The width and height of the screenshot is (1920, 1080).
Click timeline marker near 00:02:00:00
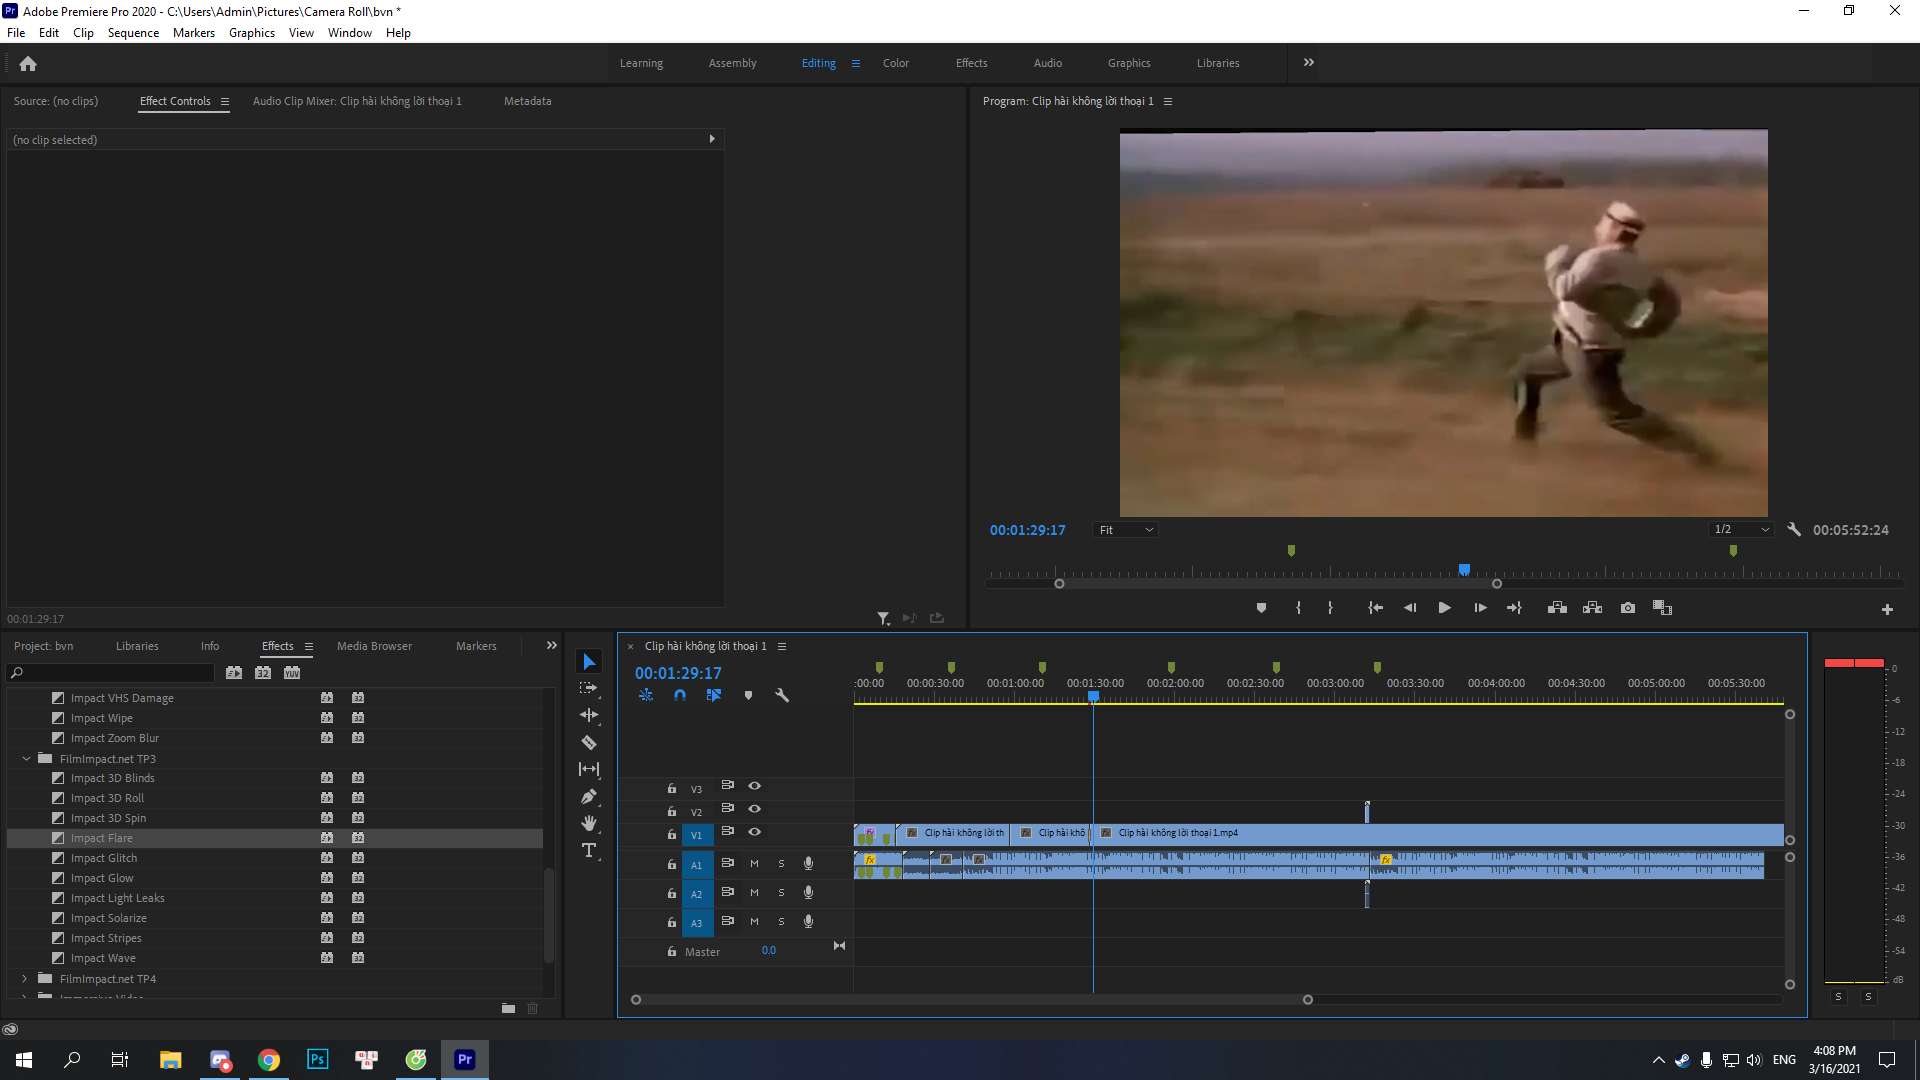click(x=1171, y=667)
